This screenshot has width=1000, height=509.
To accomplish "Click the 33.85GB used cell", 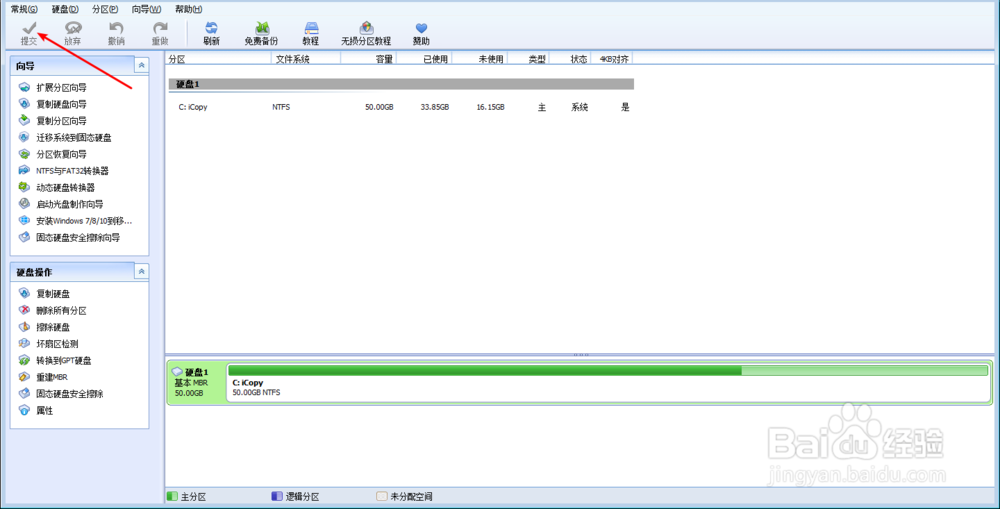I will [434, 107].
